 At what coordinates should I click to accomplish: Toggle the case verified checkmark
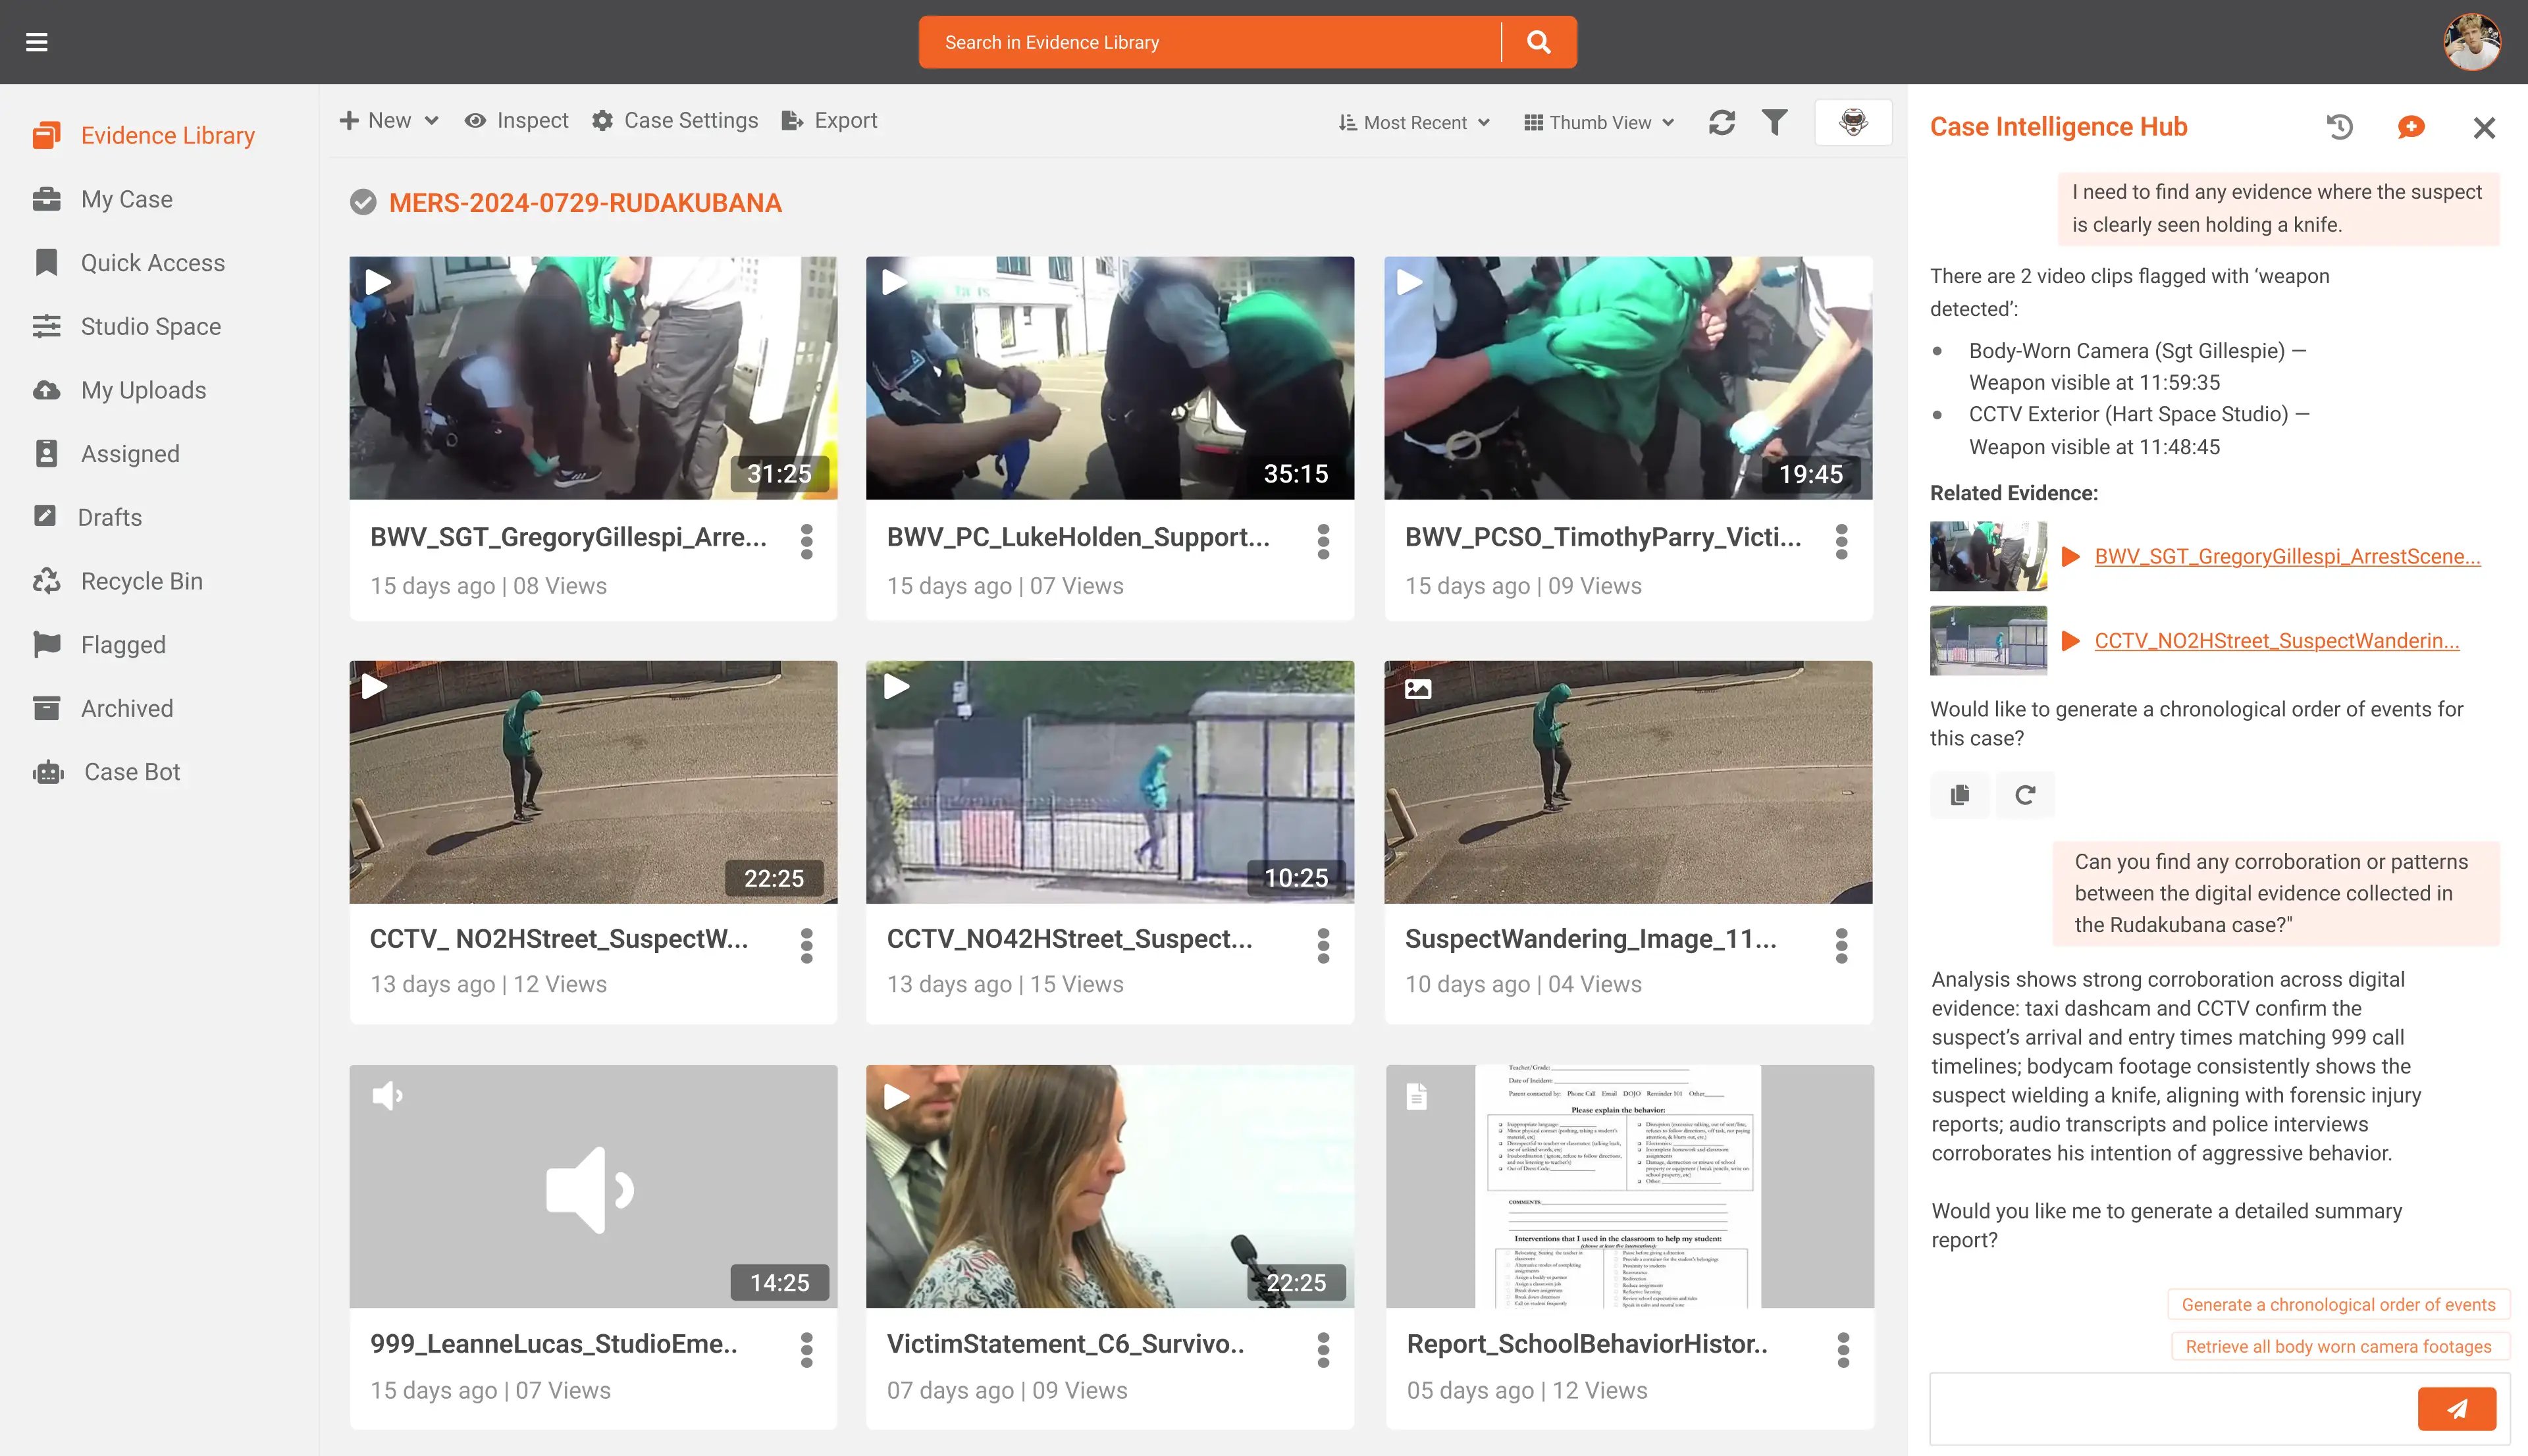pyautogui.click(x=363, y=203)
